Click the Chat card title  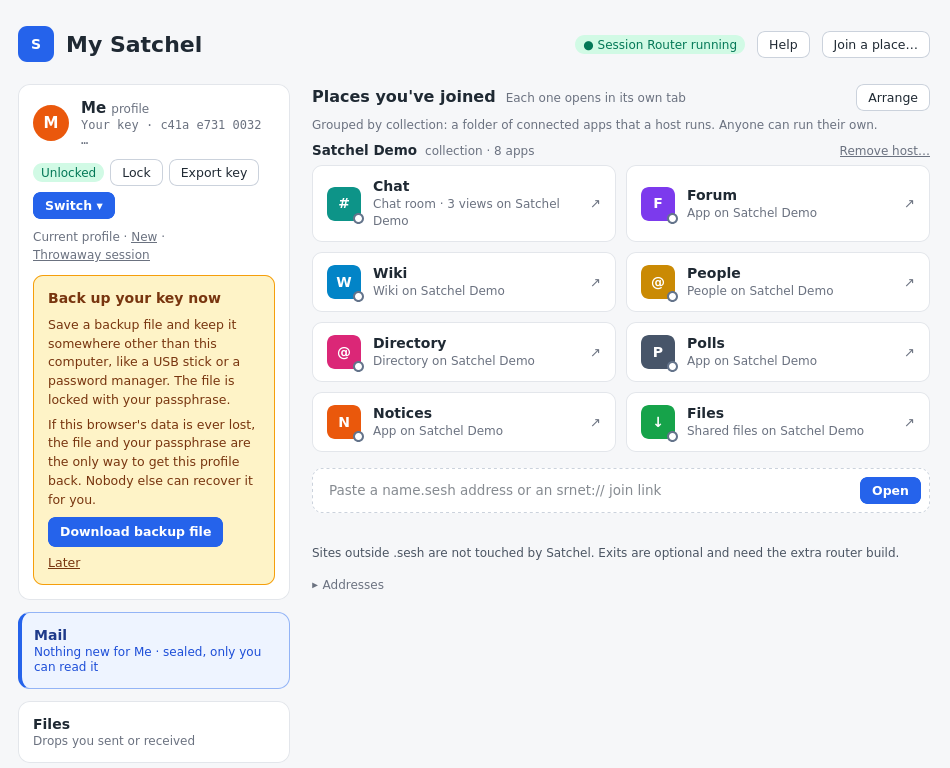391,186
